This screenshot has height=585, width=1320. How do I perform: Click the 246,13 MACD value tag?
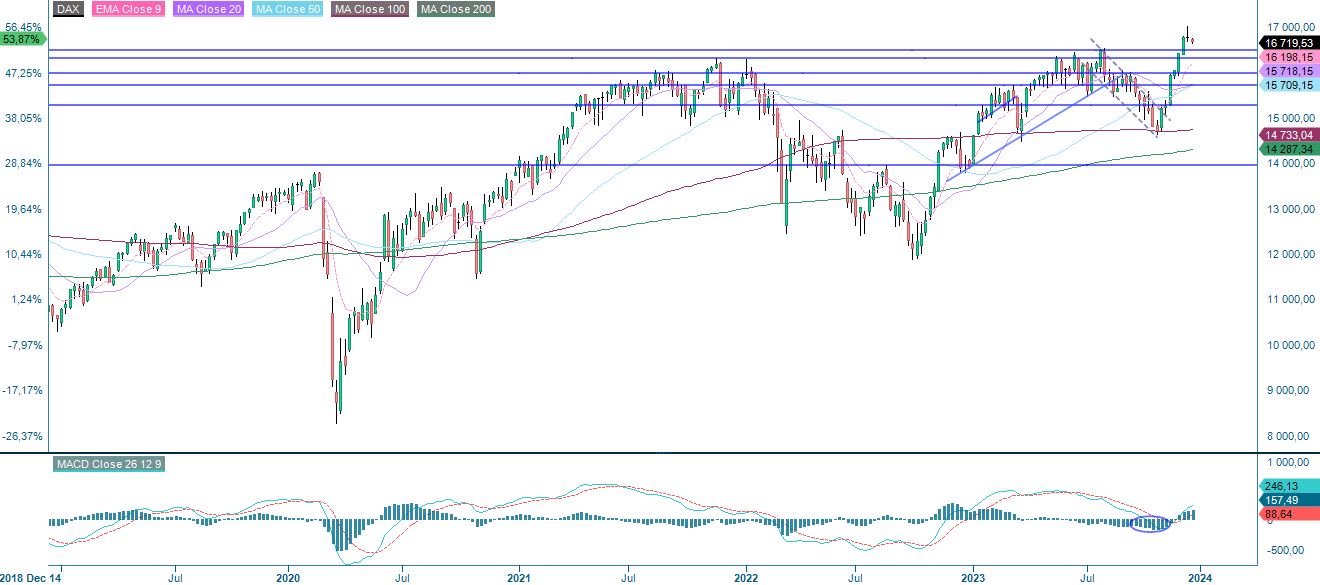point(1289,485)
